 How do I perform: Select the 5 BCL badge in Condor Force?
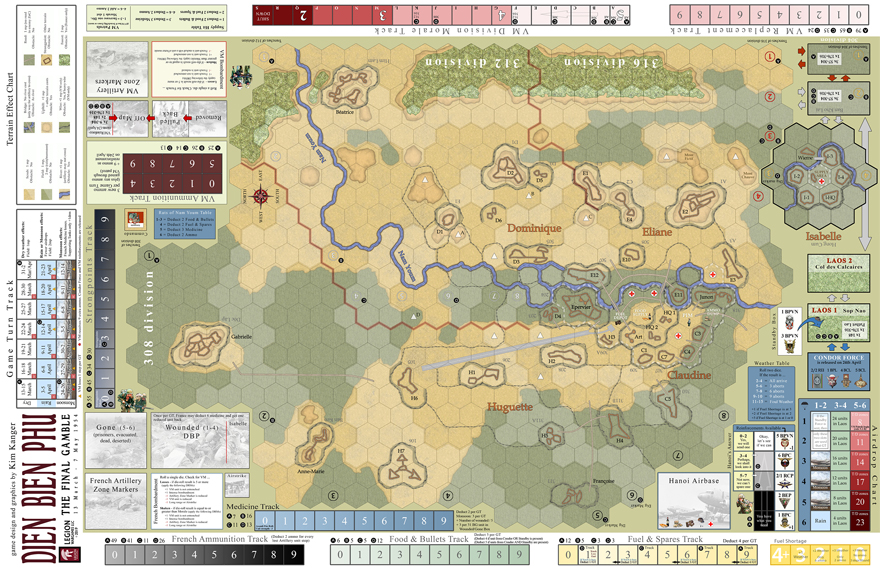(x=860, y=381)
